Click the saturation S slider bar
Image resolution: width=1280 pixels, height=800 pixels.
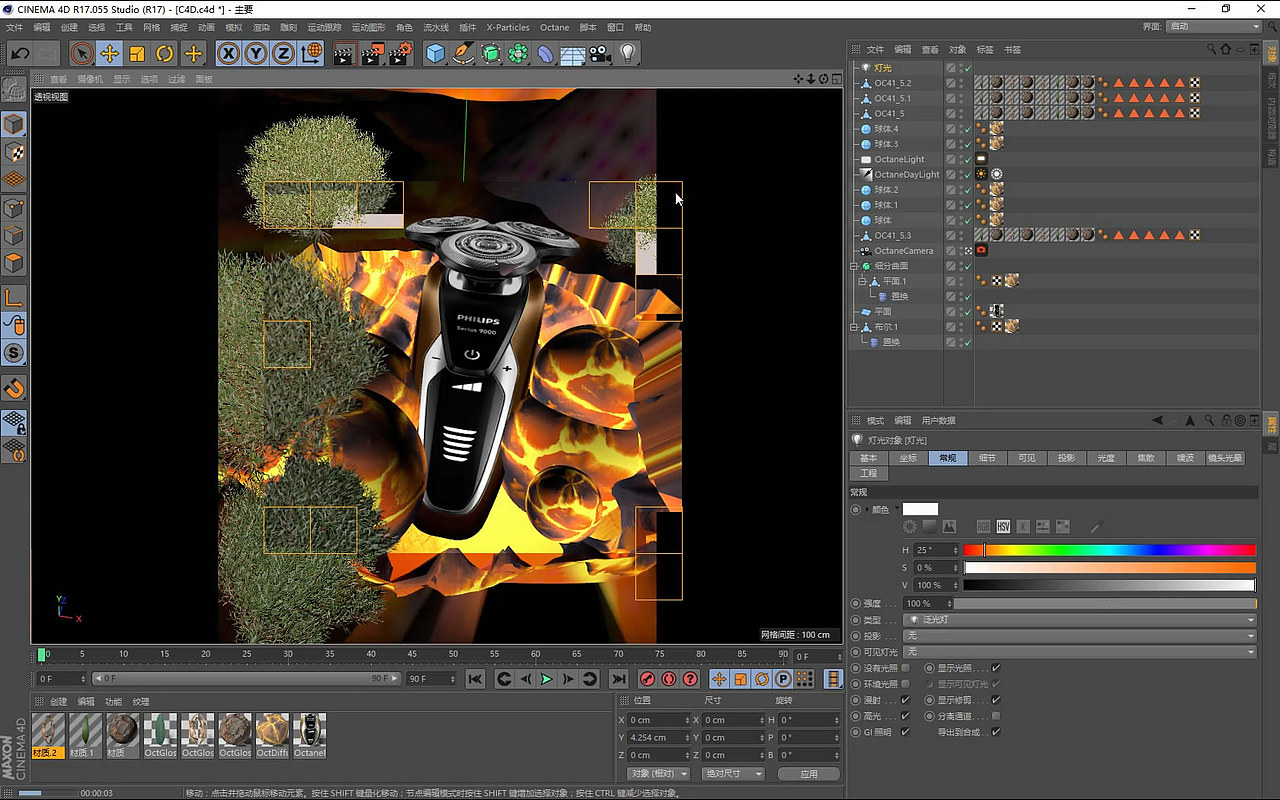coord(1109,568)
